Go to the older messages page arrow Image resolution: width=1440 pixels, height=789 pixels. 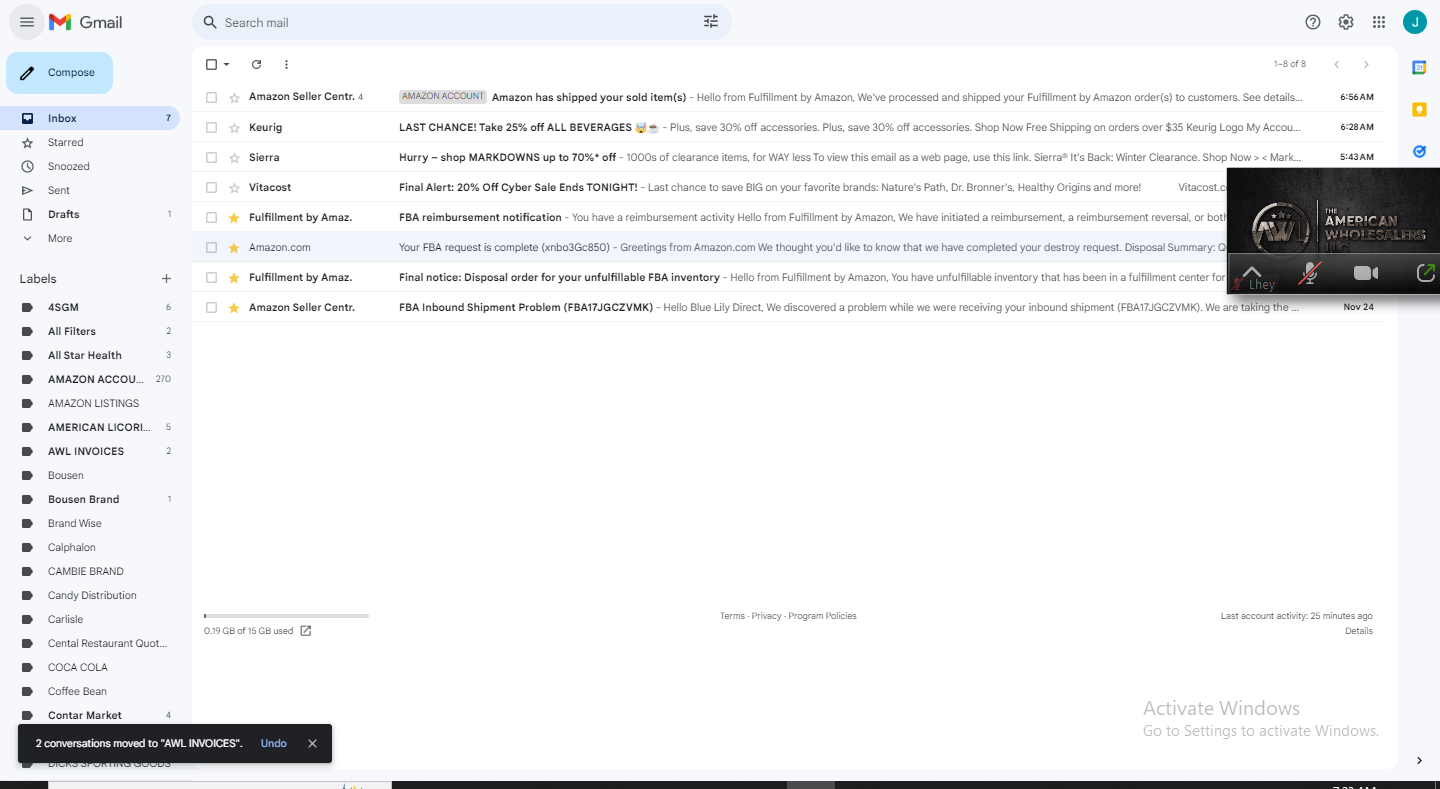click(x=1366, y=65)
